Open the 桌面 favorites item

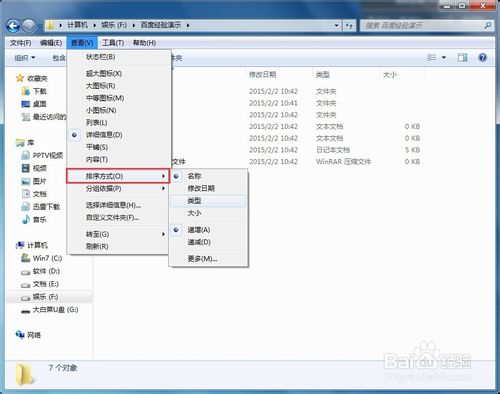click(34, 104)
